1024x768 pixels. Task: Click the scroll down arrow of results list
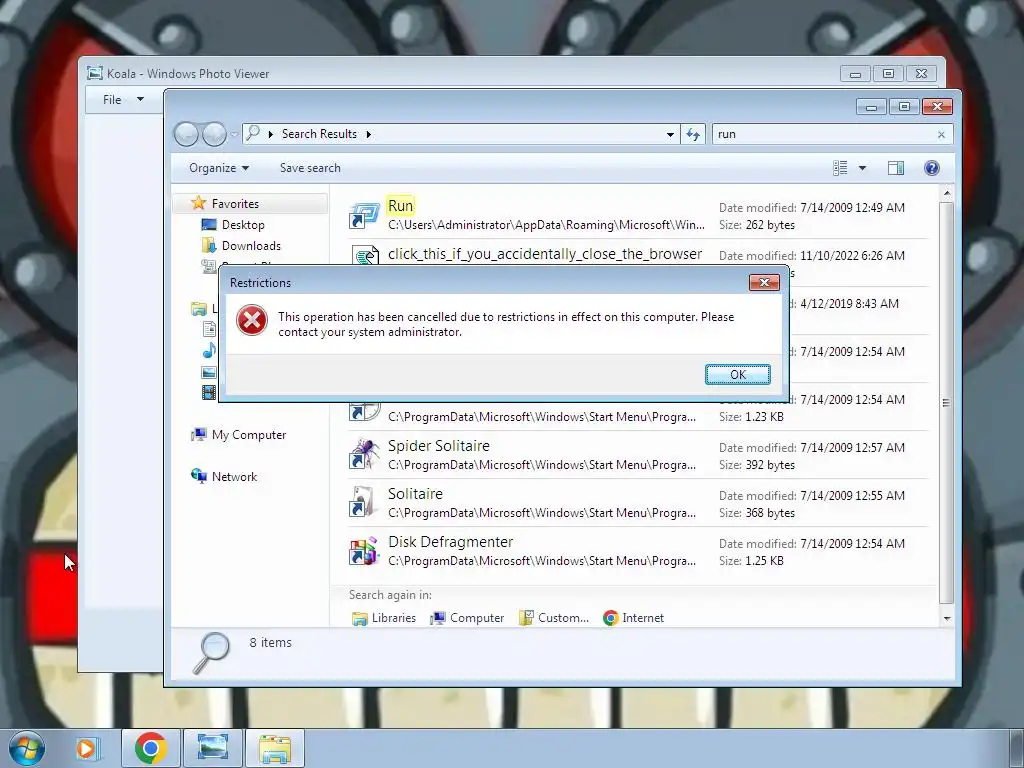pos(946,618)
